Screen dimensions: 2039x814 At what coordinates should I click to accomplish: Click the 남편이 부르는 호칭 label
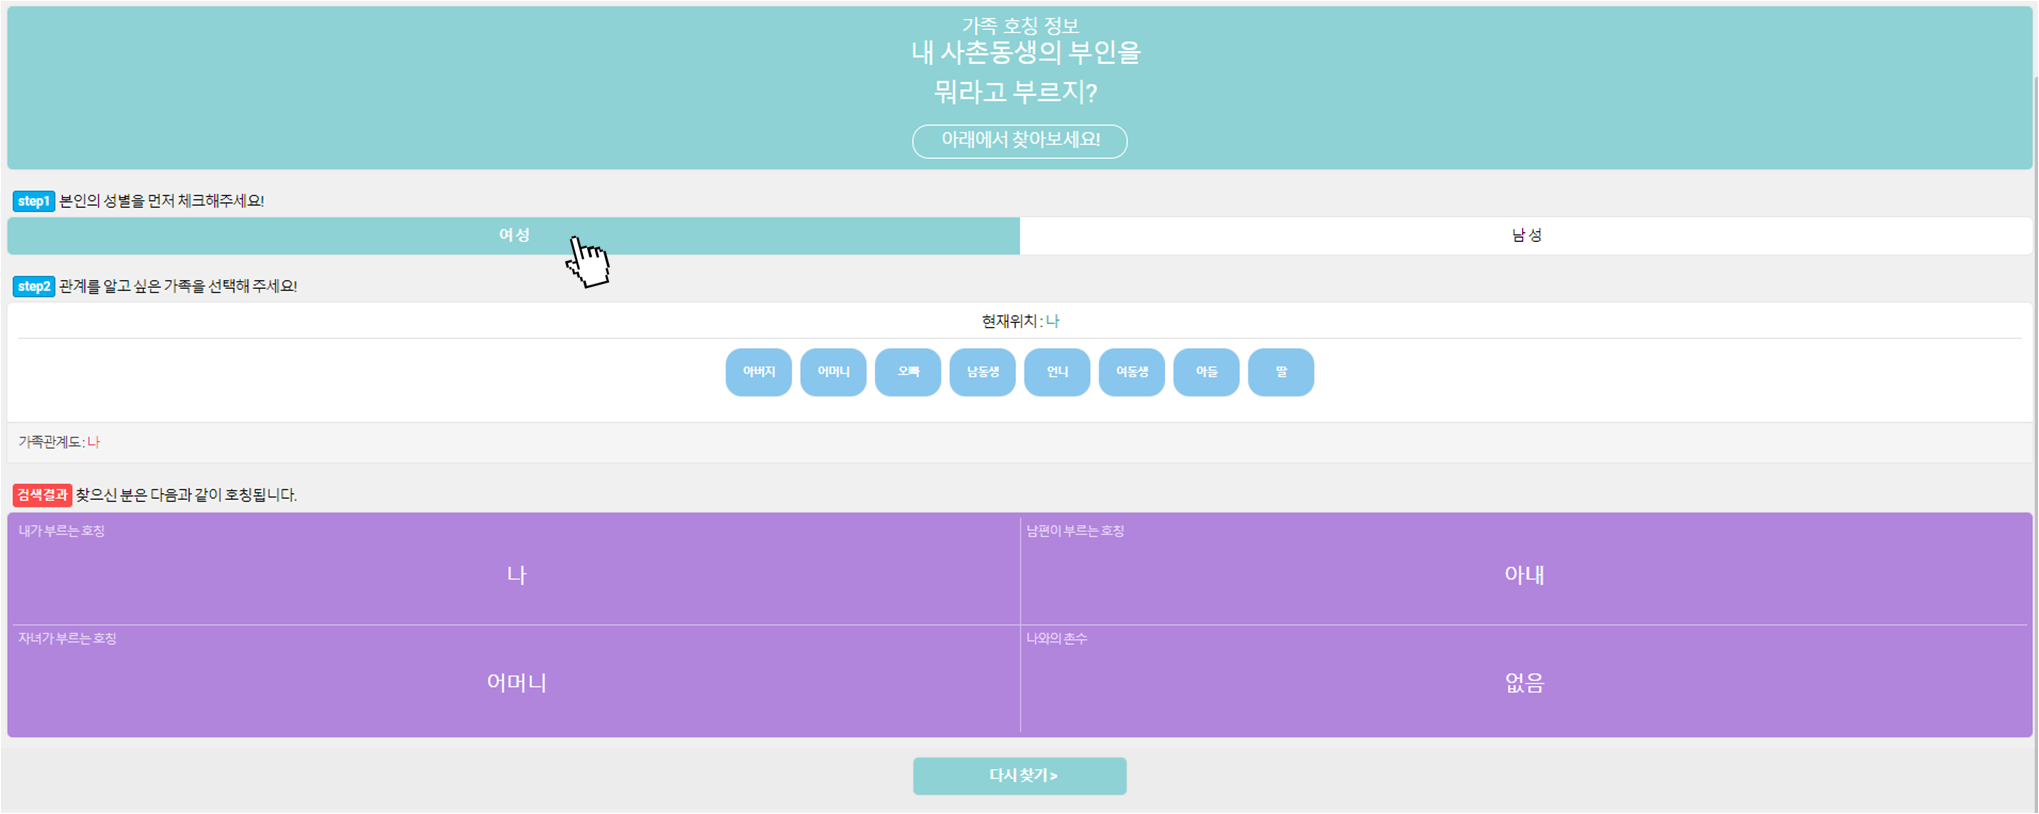1075,531
